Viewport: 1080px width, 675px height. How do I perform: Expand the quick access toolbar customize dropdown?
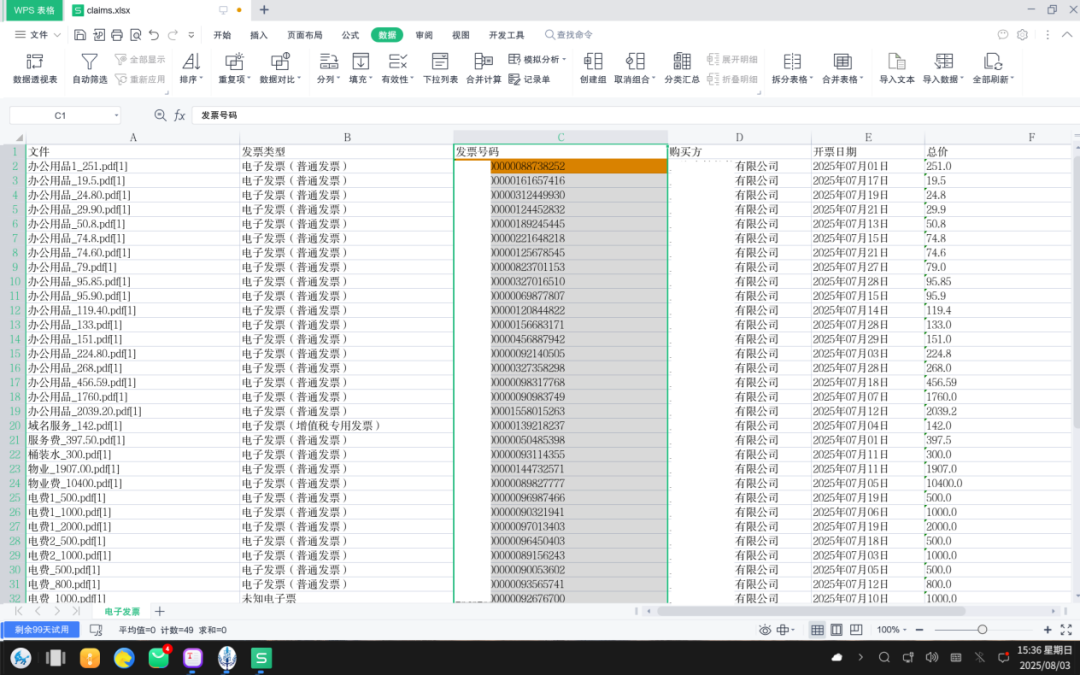click(191, 34)
